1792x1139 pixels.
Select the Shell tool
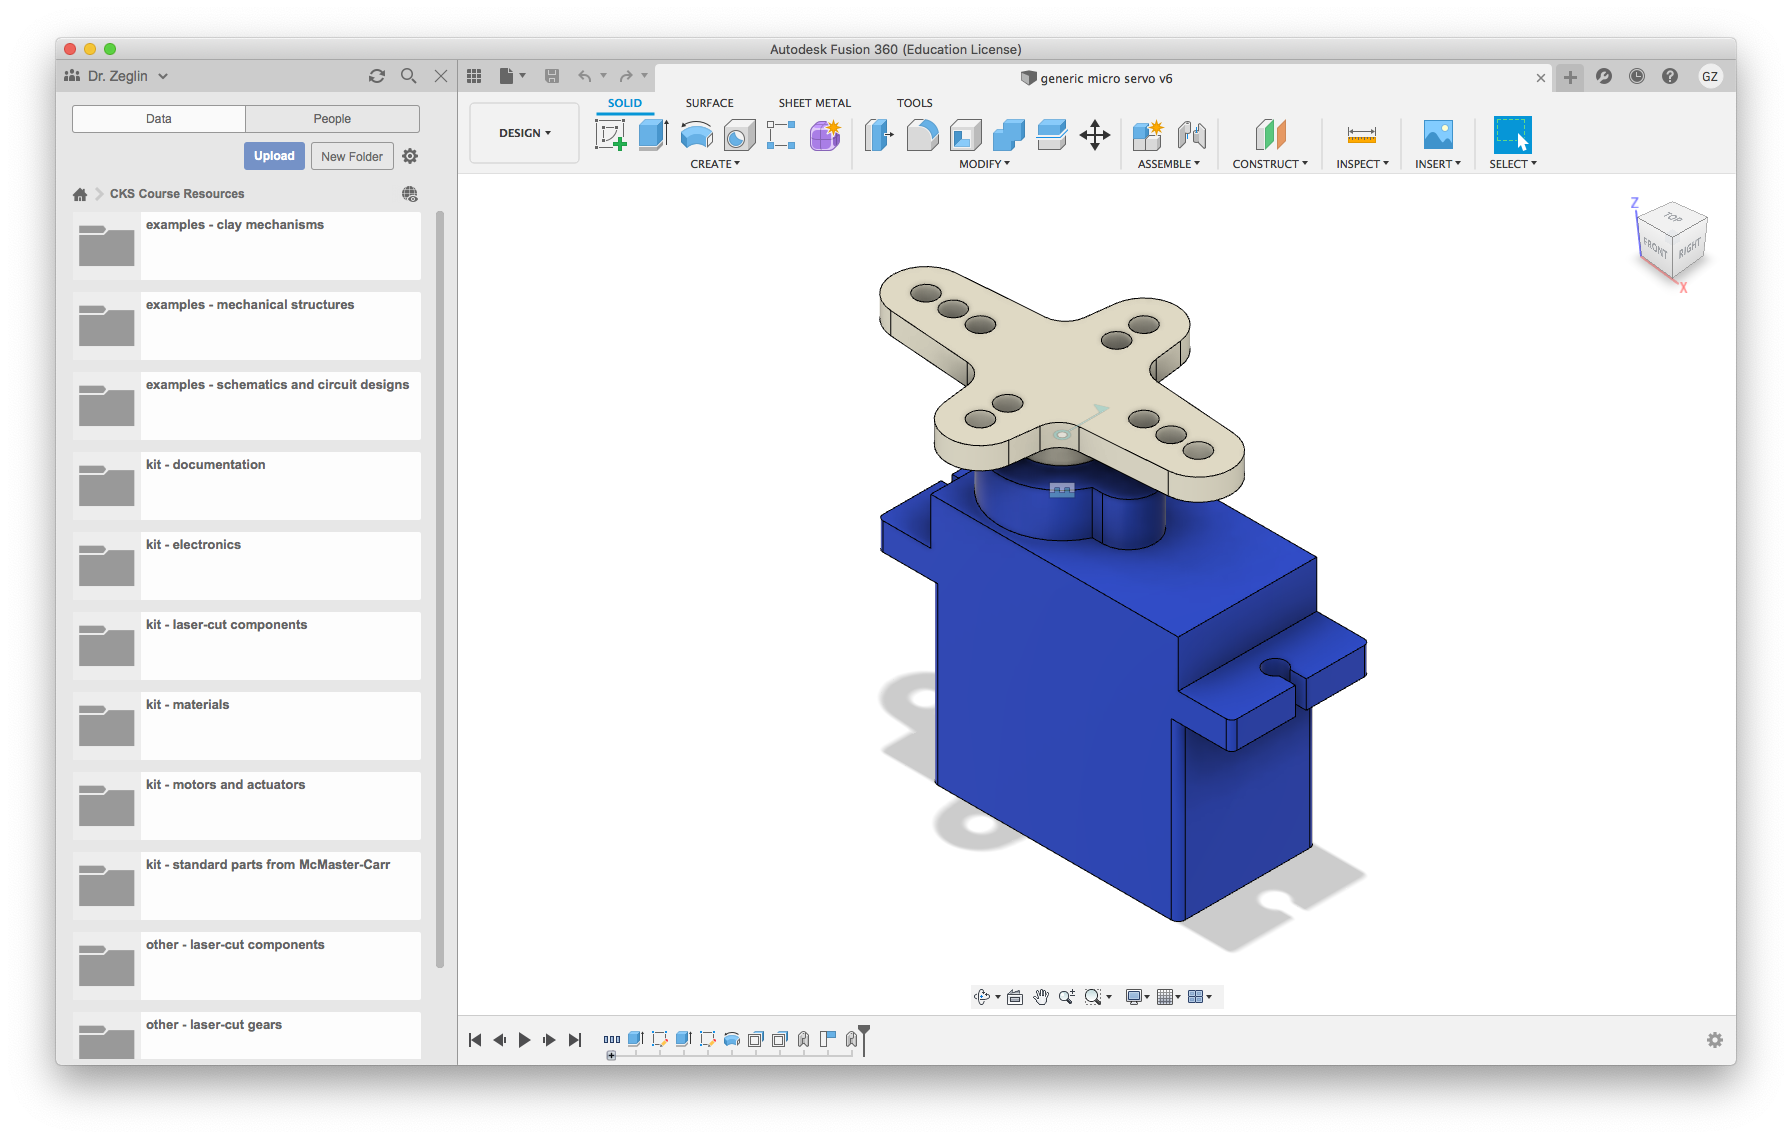pyautogui.click(x=965, y=135)
